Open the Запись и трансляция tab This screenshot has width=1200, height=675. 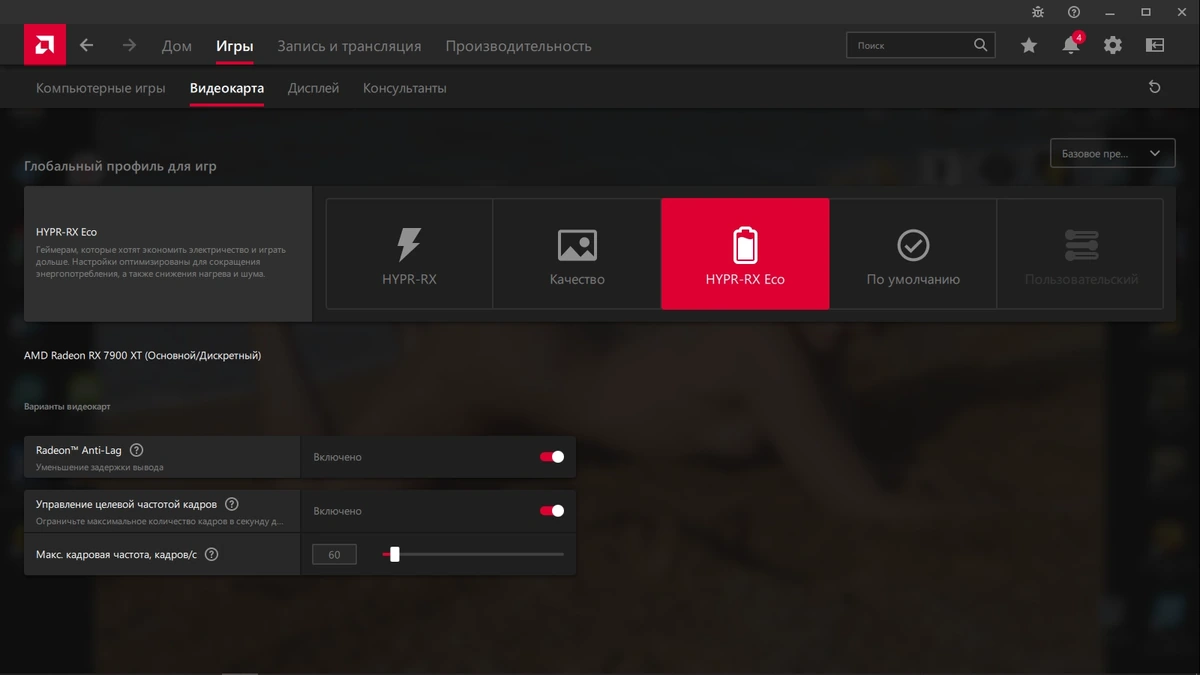[349, 46]
